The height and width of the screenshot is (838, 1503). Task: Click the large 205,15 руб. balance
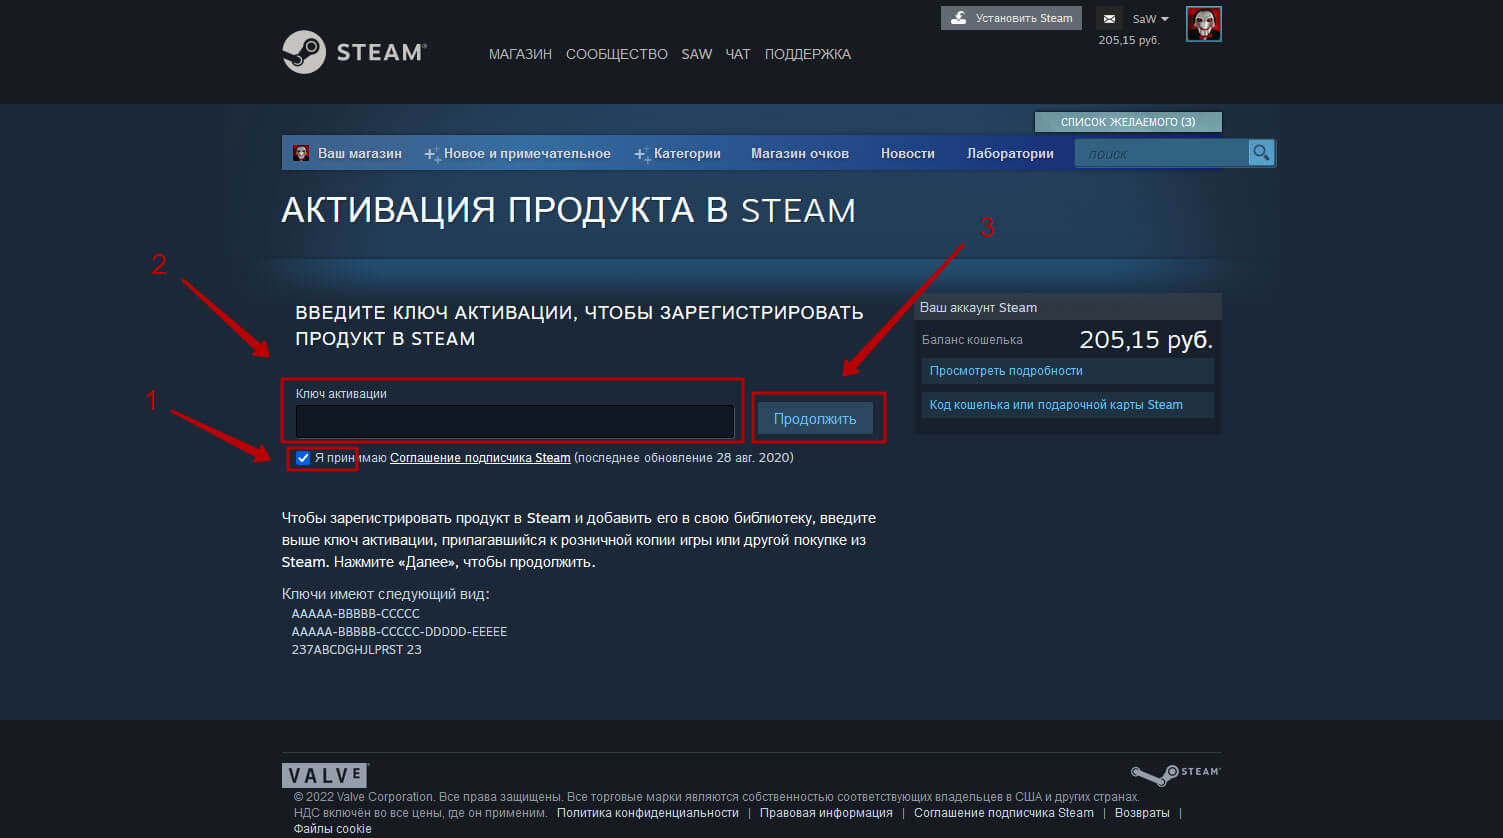[1146, 340]
